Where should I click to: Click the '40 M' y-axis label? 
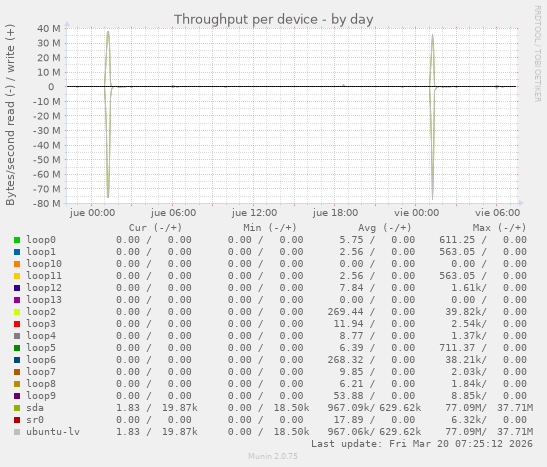click(x=49, y=29)
